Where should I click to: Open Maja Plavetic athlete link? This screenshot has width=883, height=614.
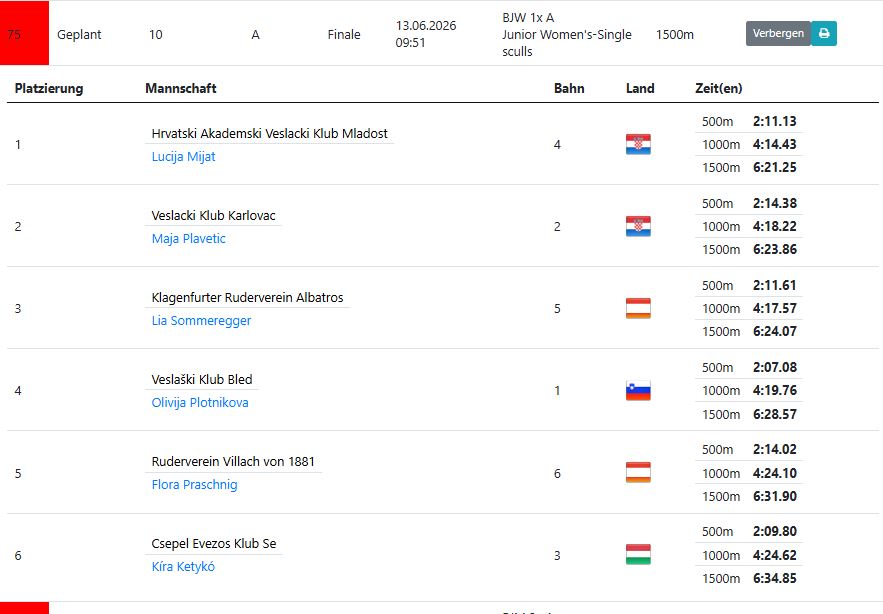(x=189, y=239)
